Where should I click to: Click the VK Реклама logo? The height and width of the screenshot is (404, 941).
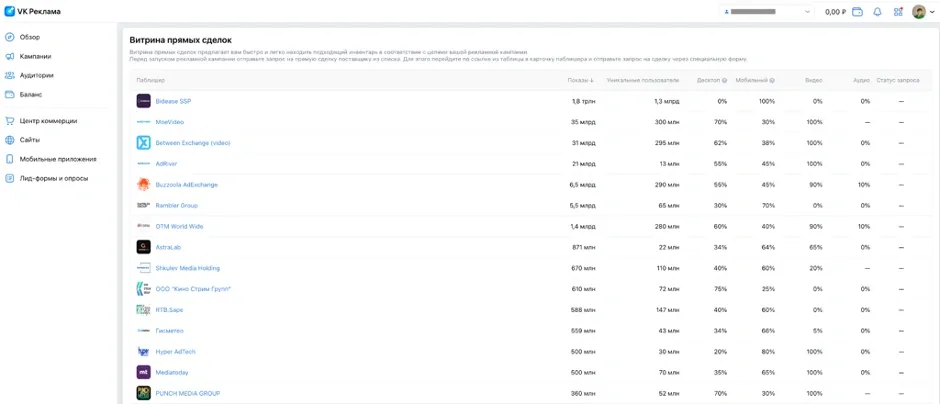tap(32, 11)
